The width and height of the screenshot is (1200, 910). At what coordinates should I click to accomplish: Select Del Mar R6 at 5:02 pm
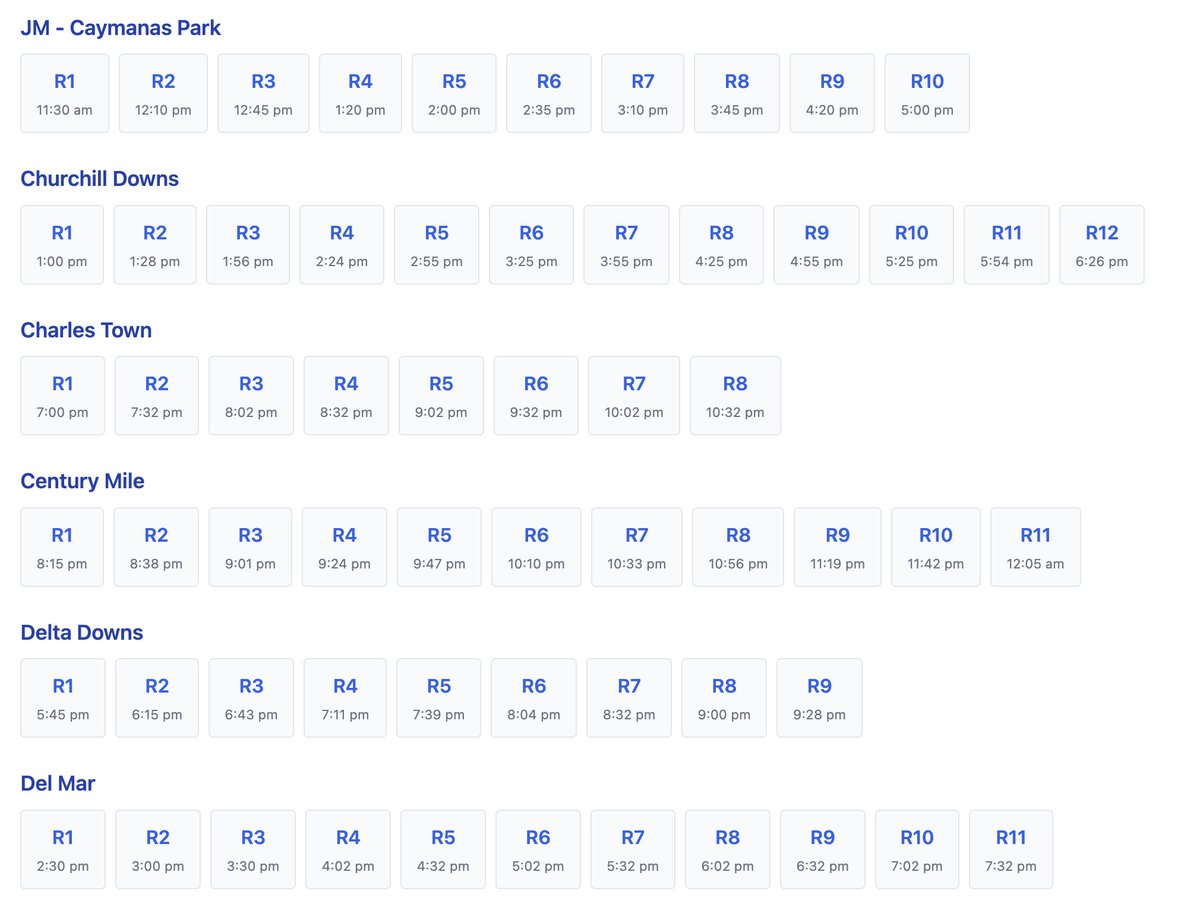[x=538, y=849]
